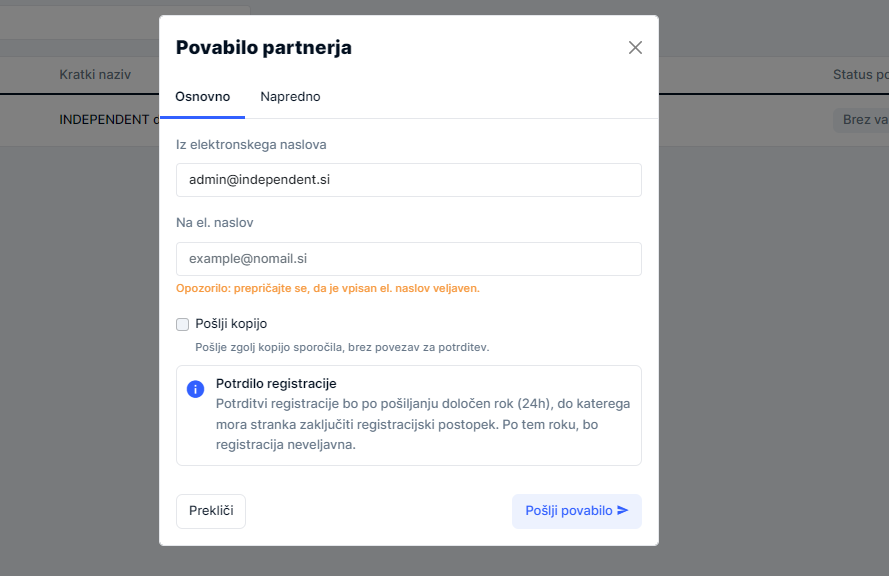Focus the admin@independent.si sender email field
This screenshot has height=576, width=889.
tap(408, 180)
